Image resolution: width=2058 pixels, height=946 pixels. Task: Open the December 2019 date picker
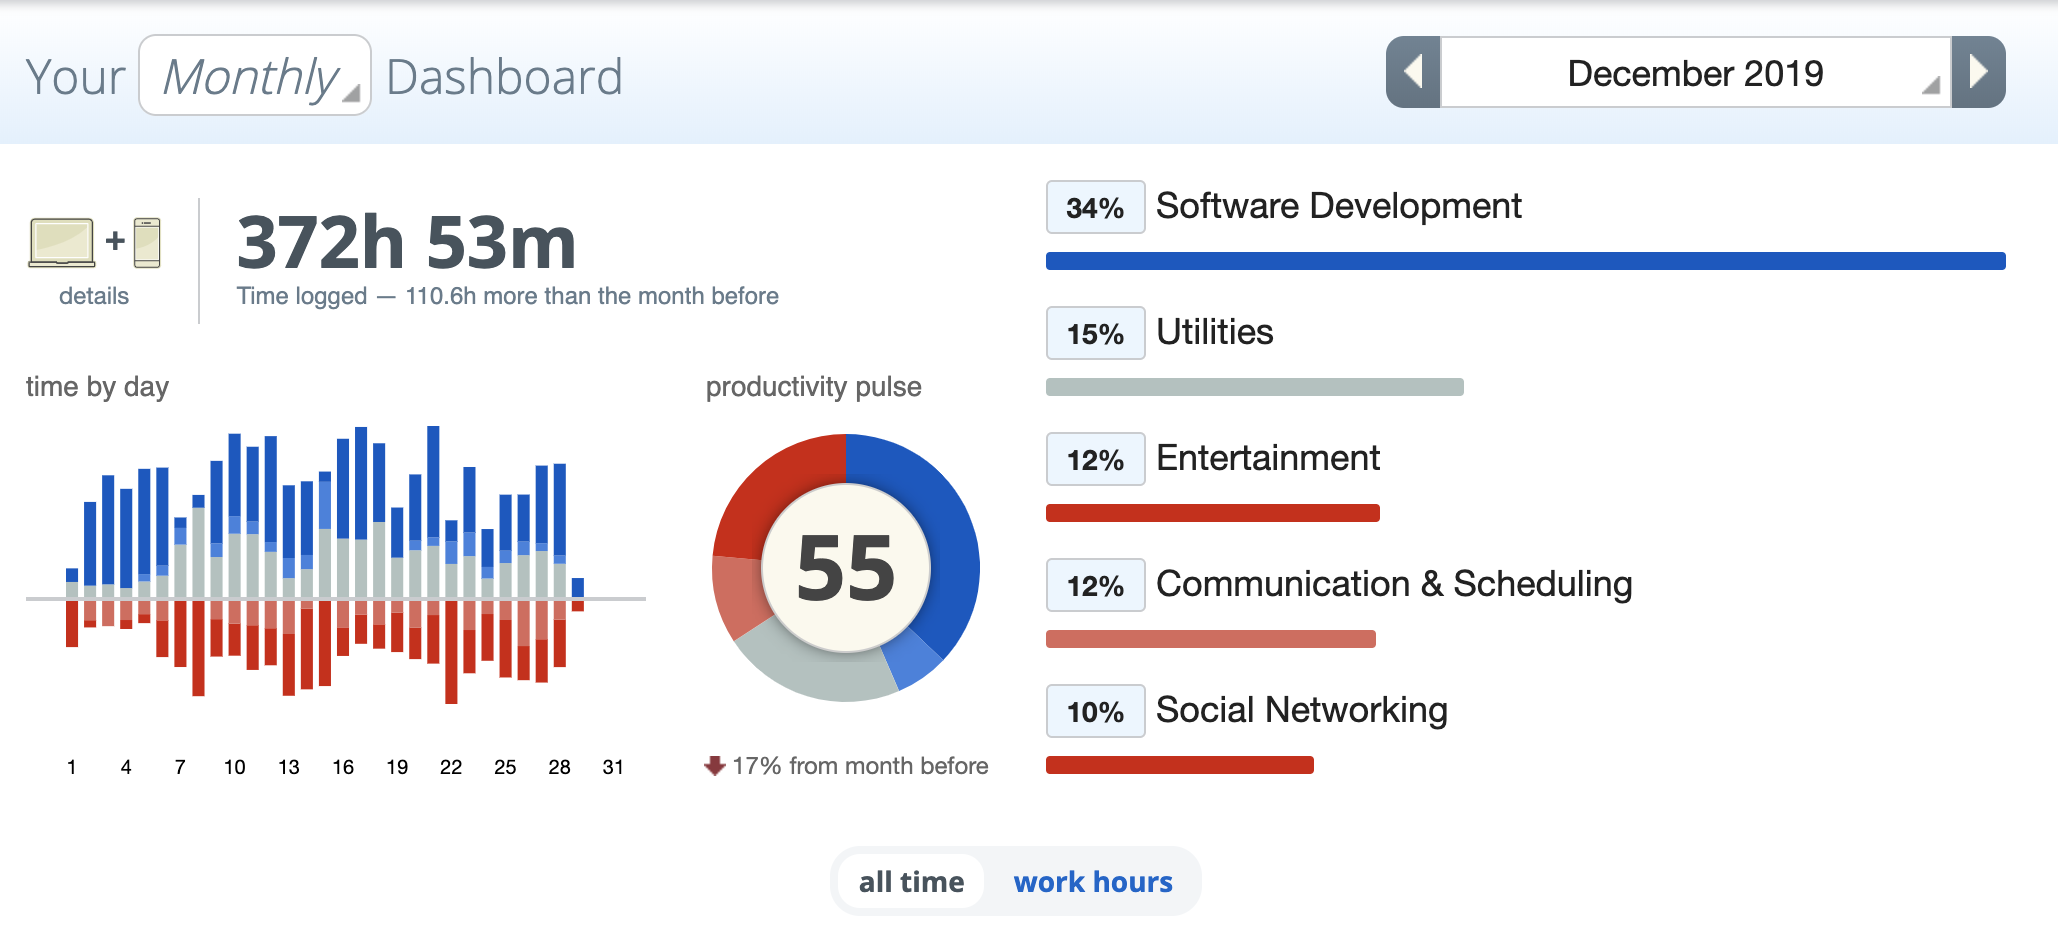[x=1695, y=73]
